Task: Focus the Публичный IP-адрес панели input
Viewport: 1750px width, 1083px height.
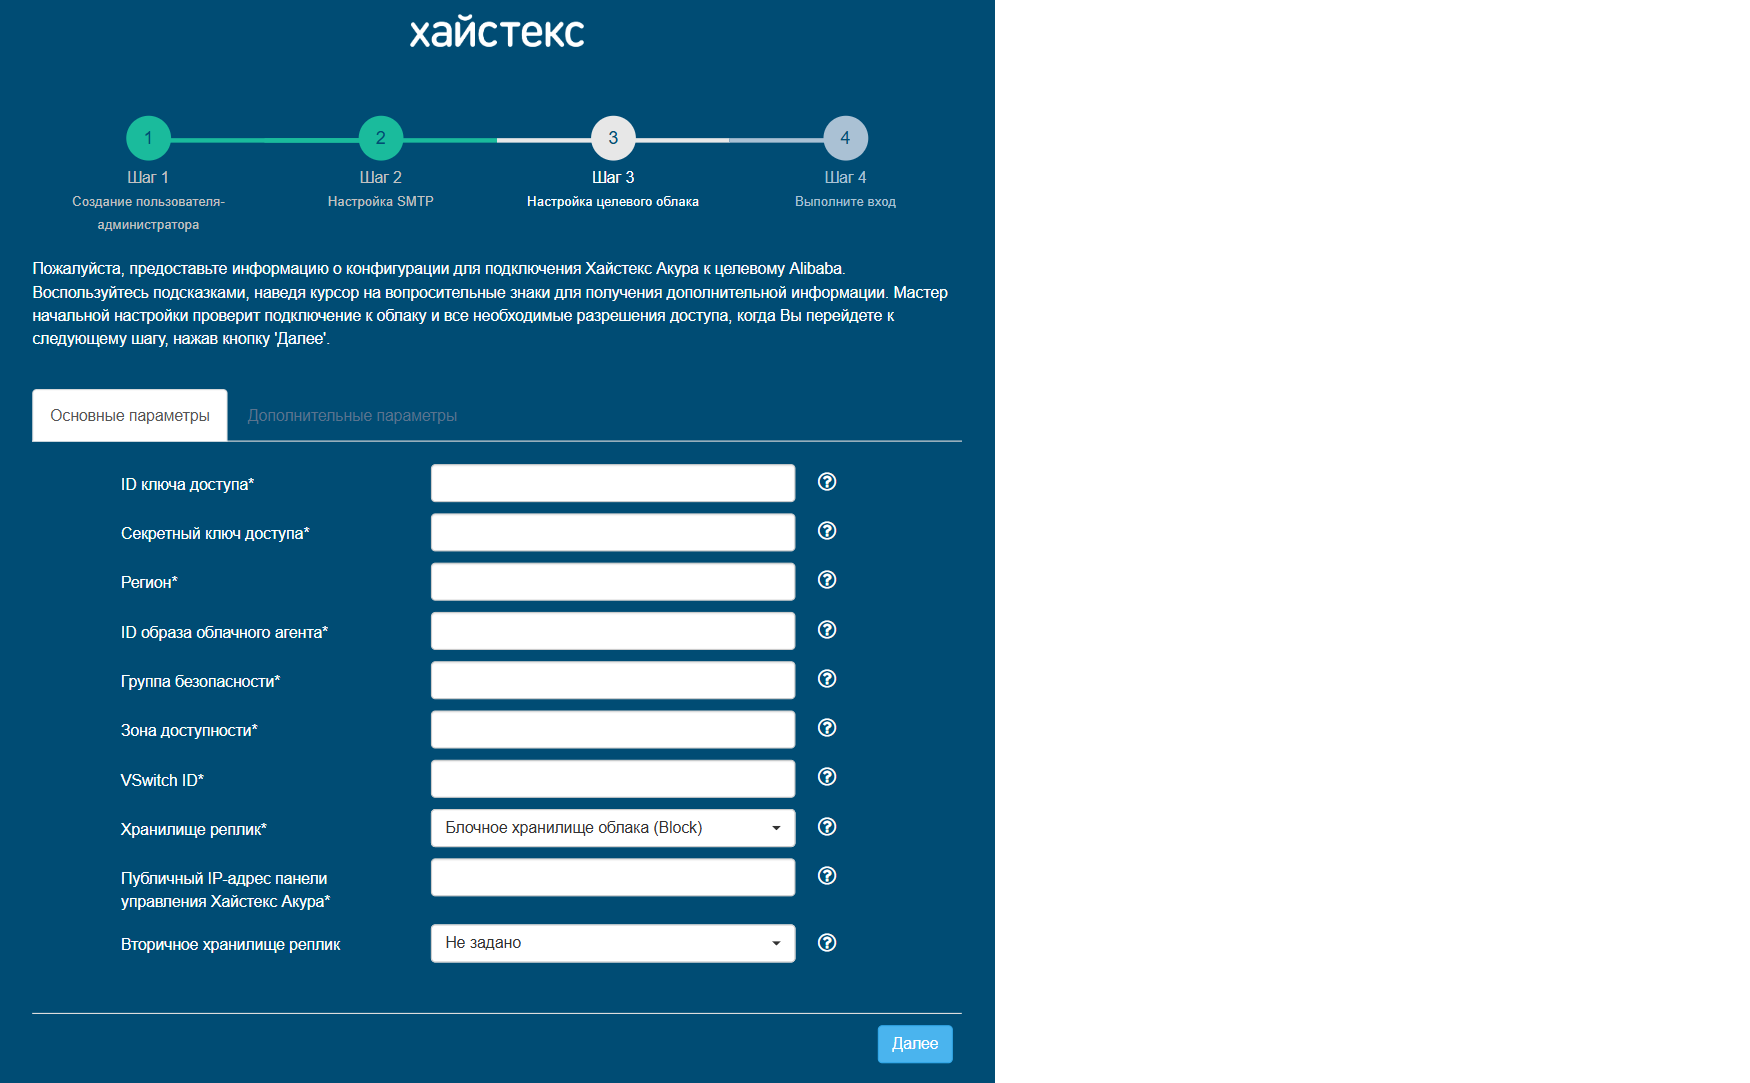Action: click(613, 877)
